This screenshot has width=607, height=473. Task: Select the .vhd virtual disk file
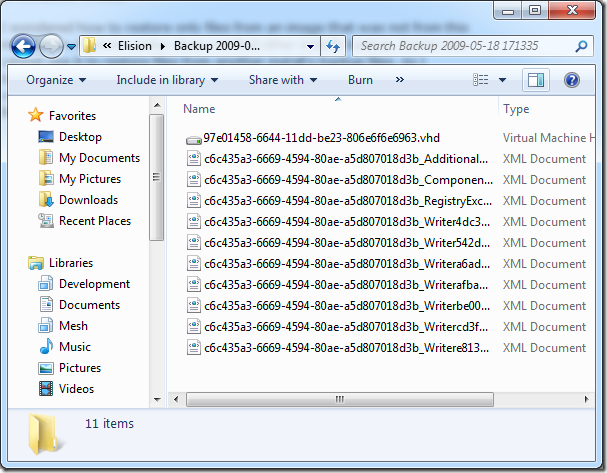point(321,138)
